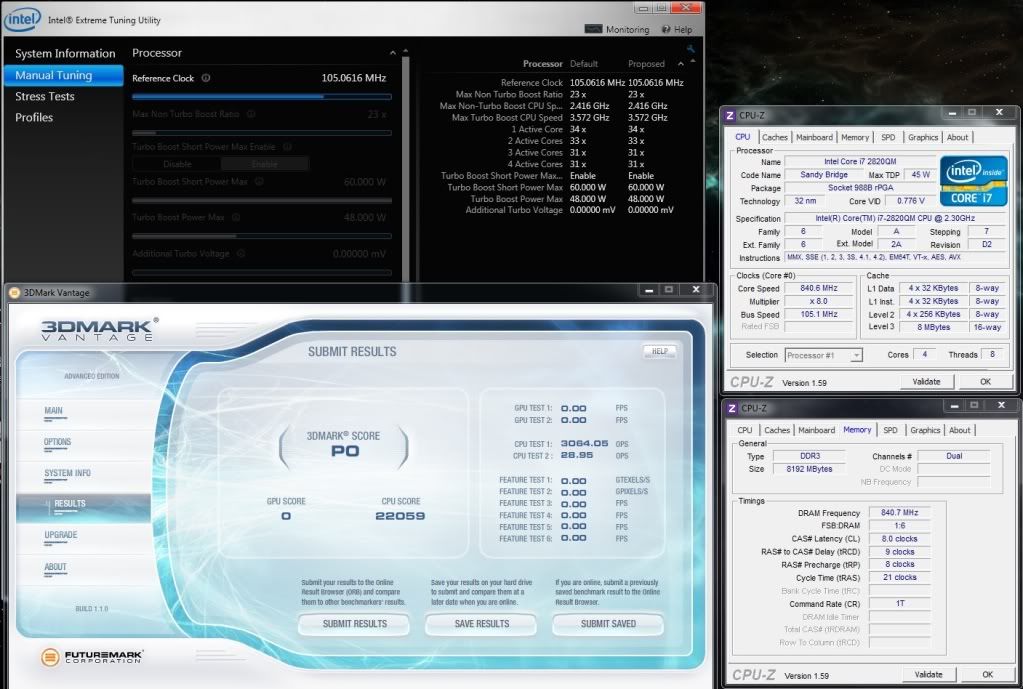Open SYSTEM INFO in 3DMark Vantage
Screen dimensions: 1023x689
(x=67, y=474)
